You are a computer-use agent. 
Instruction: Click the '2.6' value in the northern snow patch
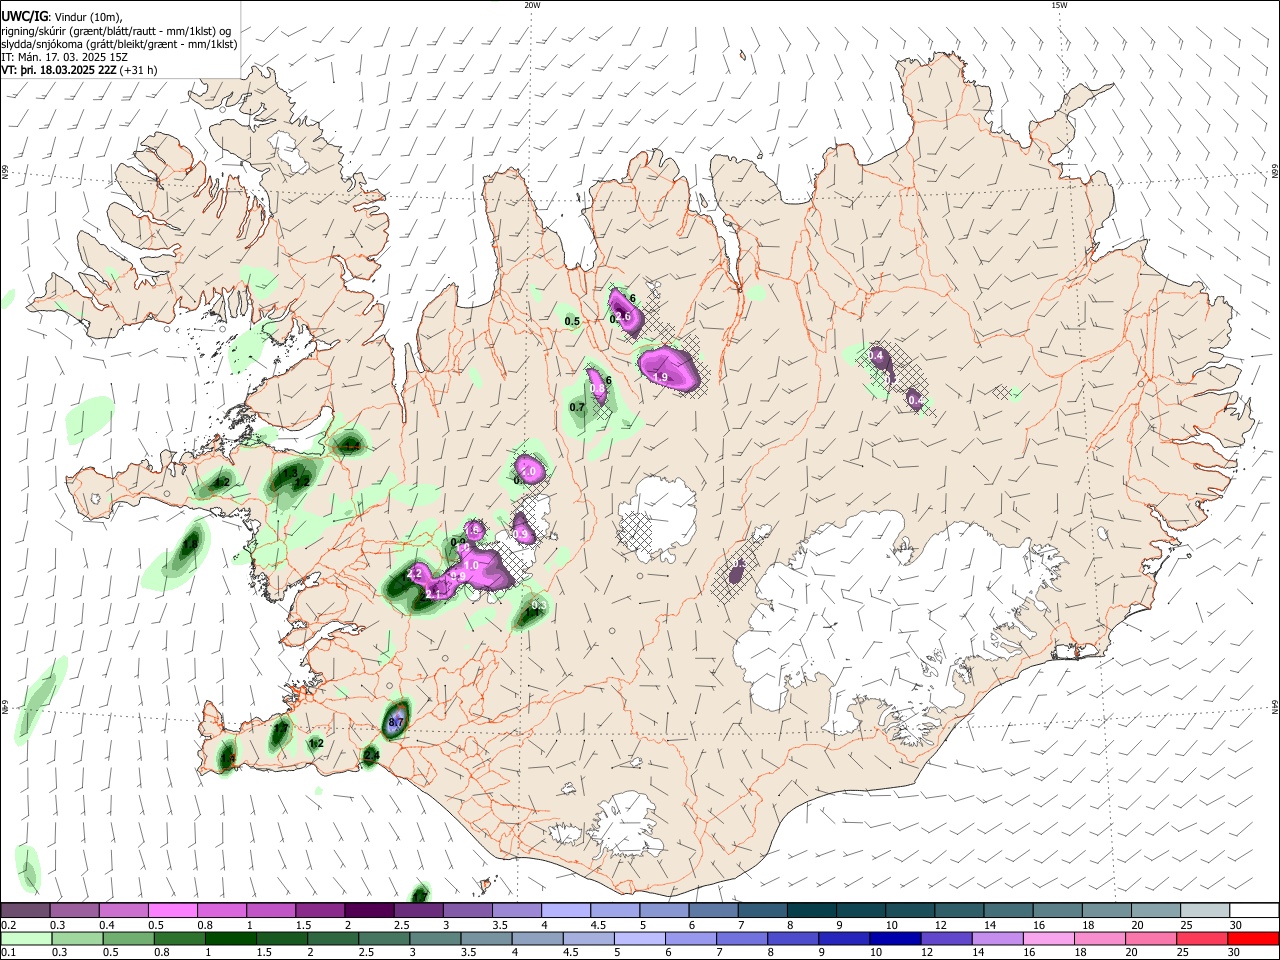[x=623, y=317]
